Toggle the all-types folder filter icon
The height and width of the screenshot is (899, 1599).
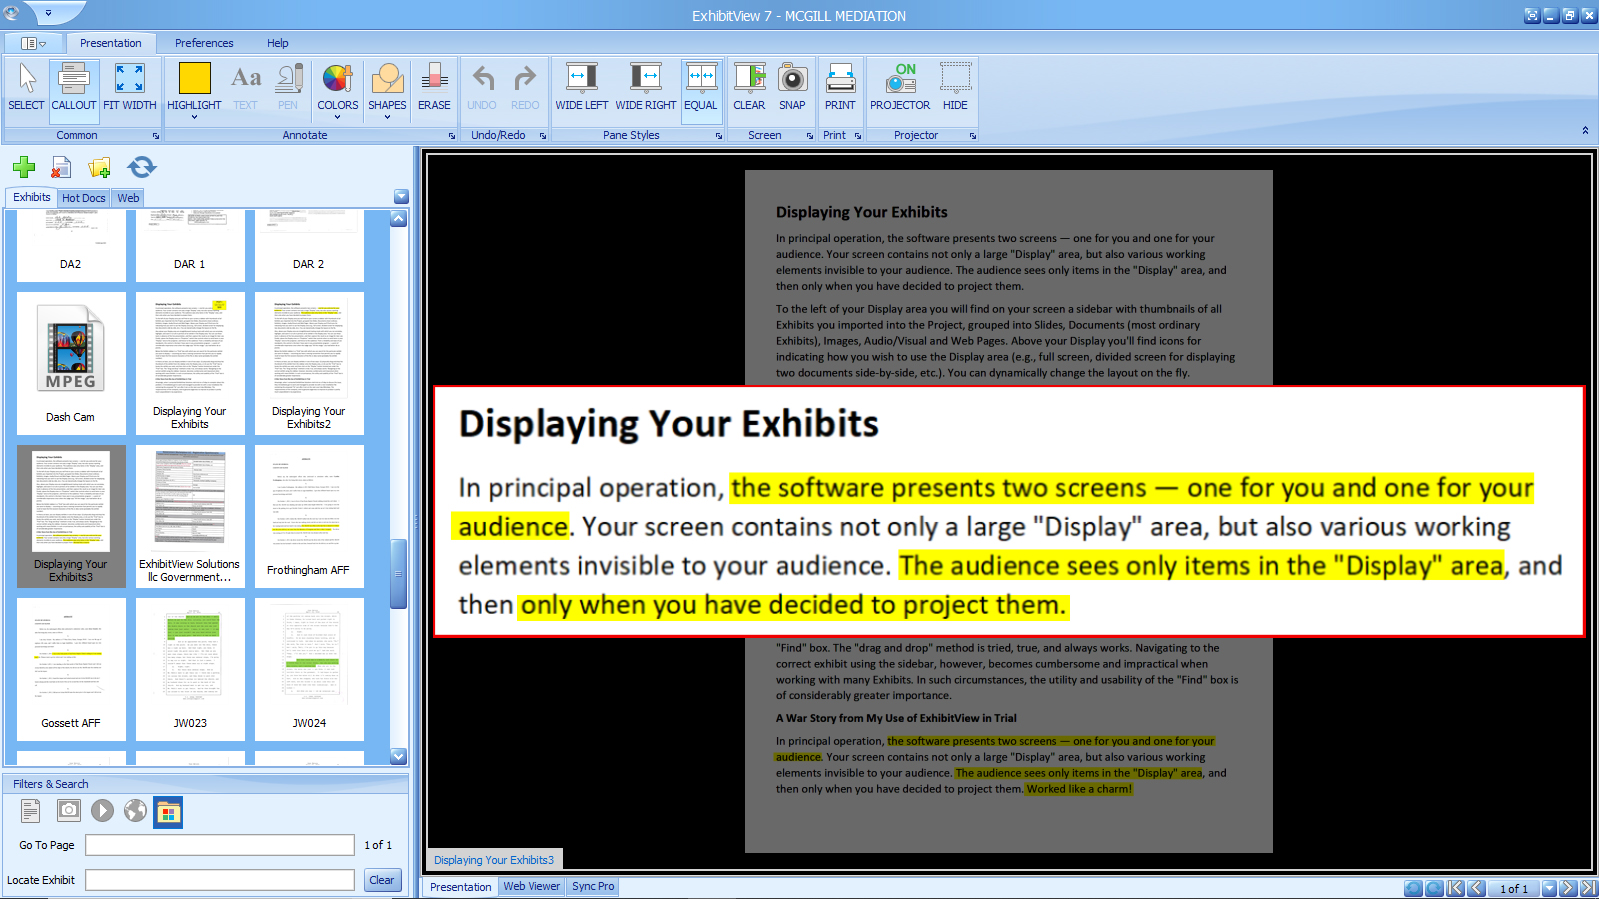pos(168,812)
